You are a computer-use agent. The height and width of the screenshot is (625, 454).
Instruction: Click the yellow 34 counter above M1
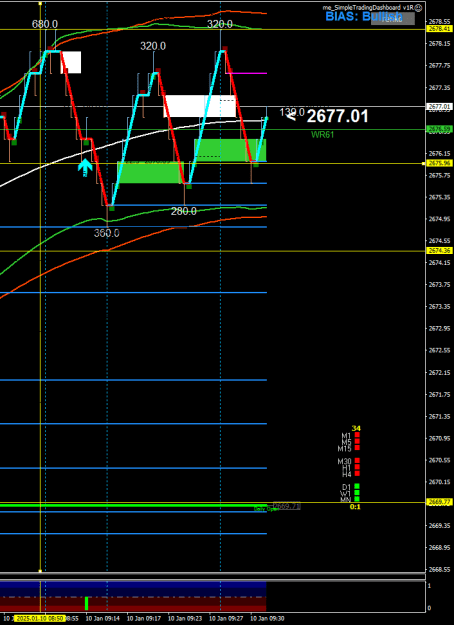tap(356, 428)
